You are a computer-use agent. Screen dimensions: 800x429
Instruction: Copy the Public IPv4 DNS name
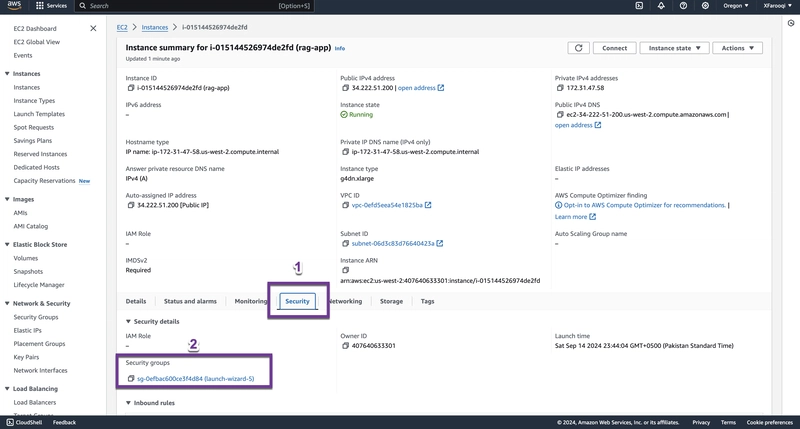tap(560, 115)
